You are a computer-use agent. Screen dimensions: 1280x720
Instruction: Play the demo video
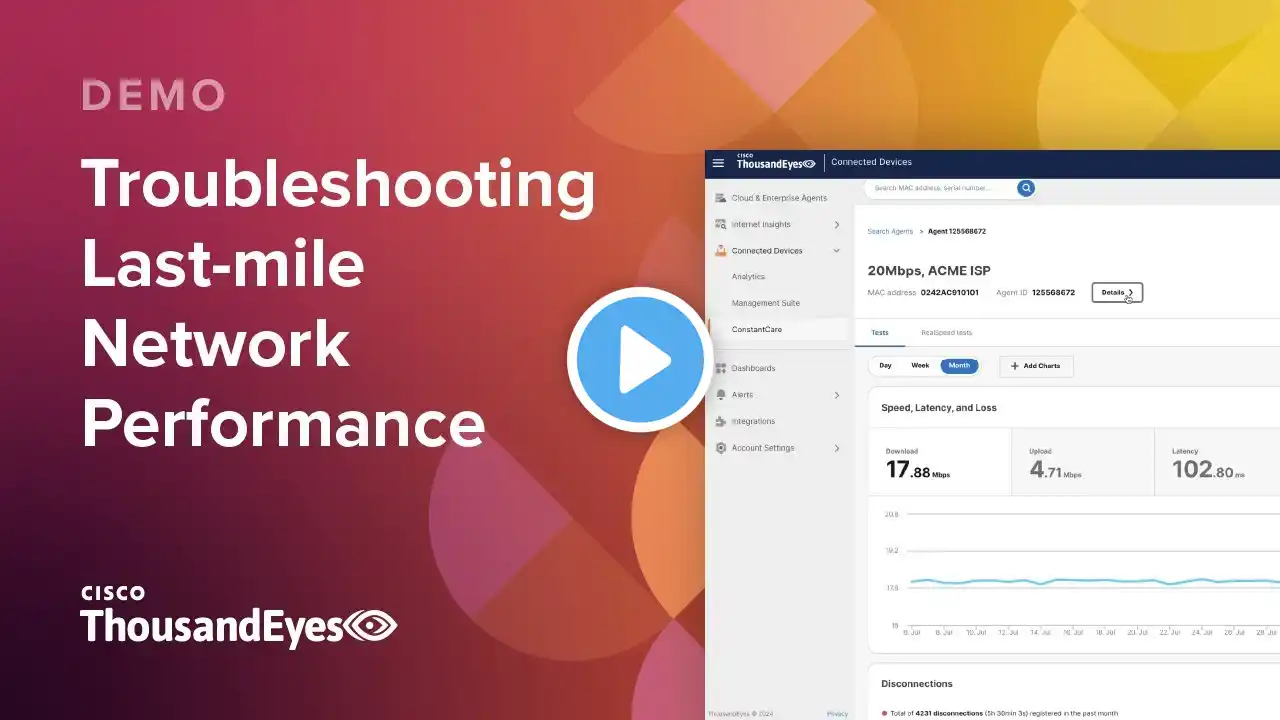(640, 360)
